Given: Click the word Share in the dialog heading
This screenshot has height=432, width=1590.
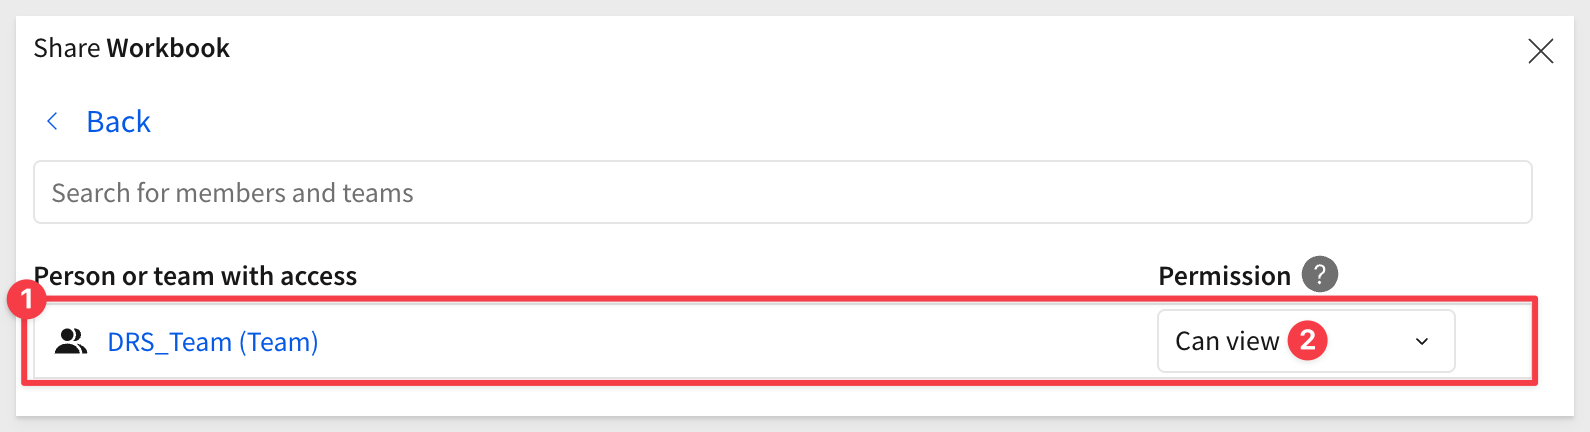Looking at the screenshot, I should [67, 48].
